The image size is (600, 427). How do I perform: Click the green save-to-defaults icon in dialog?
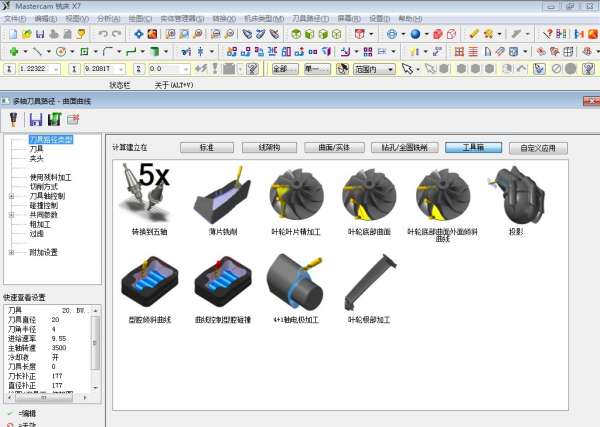(x=54, y=119)
